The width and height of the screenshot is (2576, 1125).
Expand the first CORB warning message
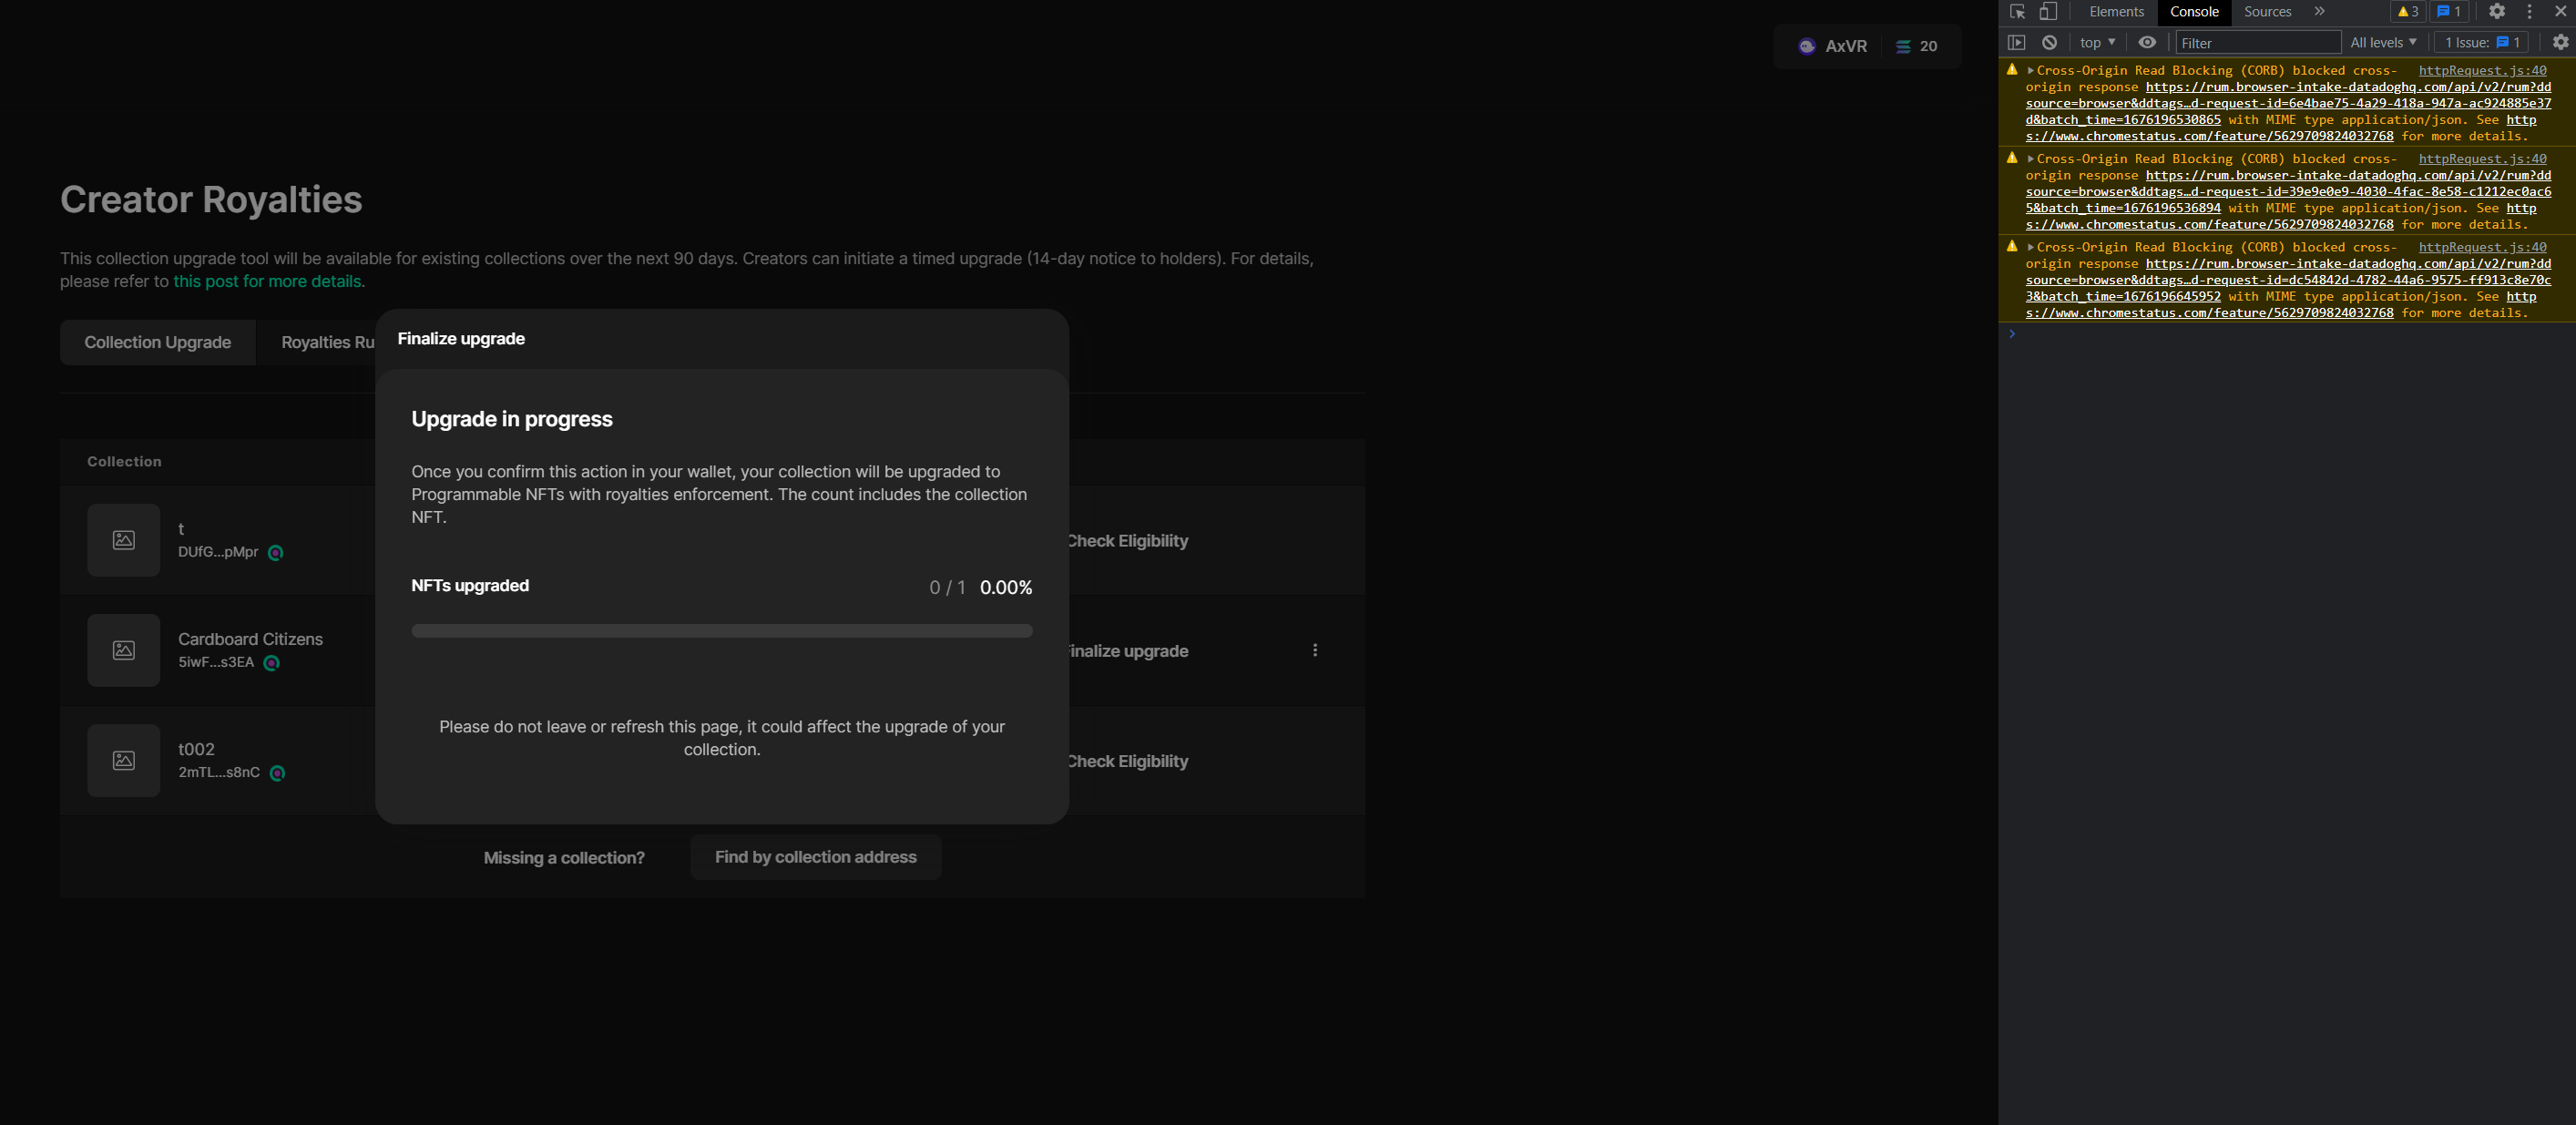(2030, 70)
